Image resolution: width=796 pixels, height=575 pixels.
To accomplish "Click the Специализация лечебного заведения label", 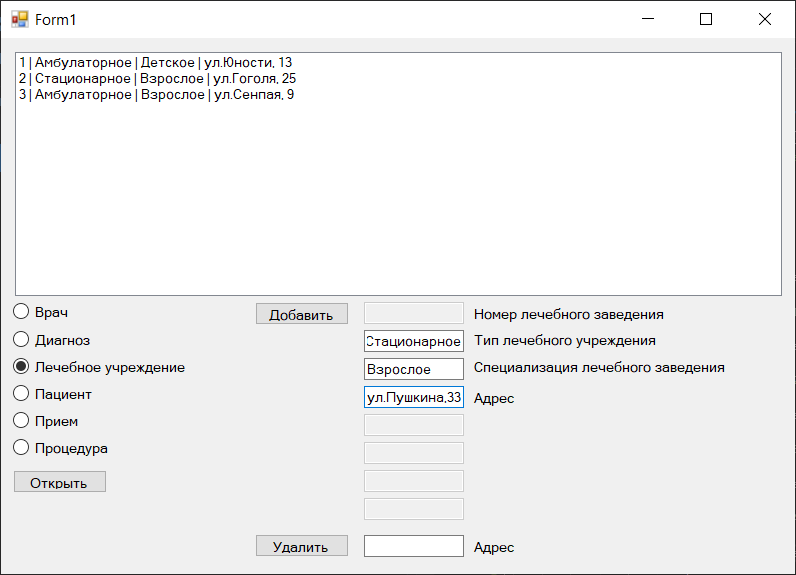I will pos(599,367).
